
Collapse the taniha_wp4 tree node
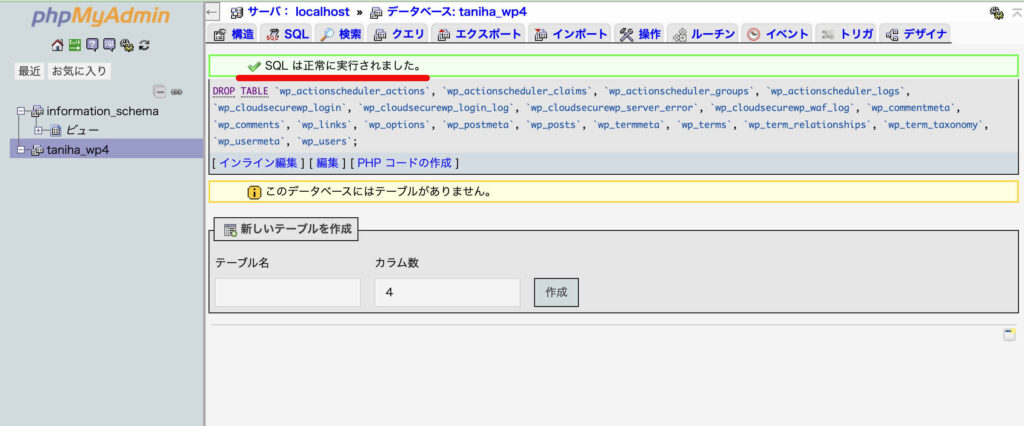21,150
